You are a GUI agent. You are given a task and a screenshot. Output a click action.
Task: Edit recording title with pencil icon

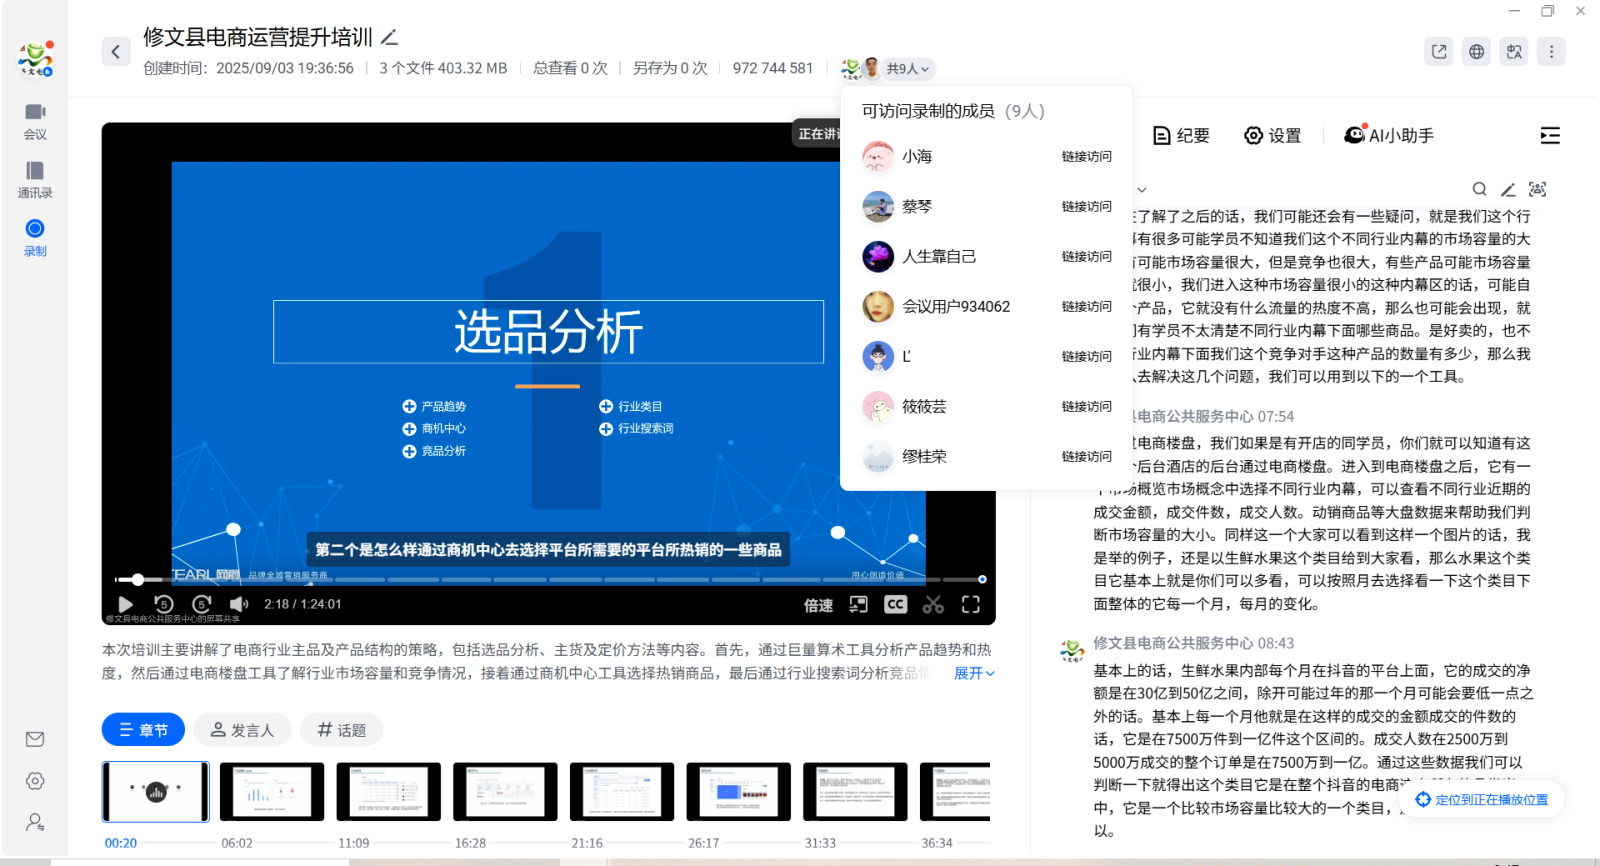pyautogui.click(x=390, y=38)
